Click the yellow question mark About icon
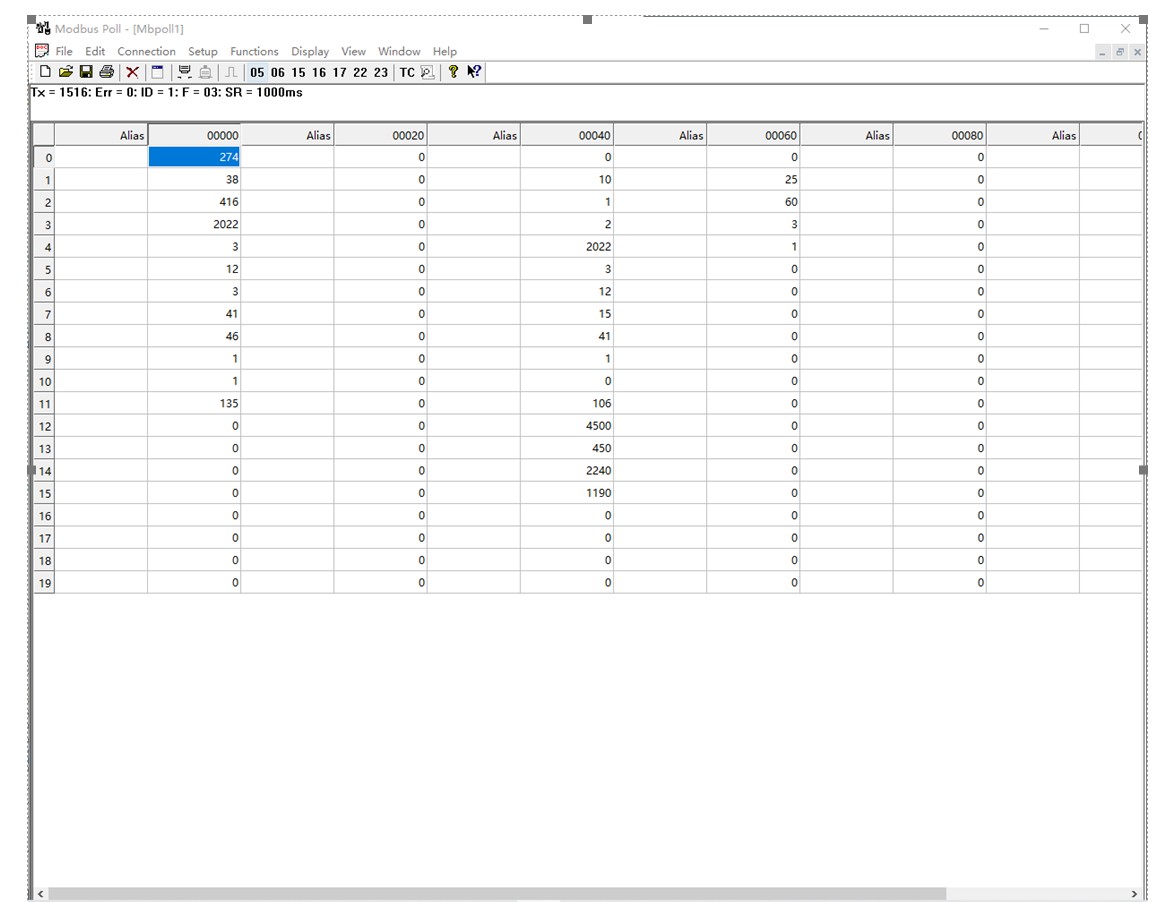This screenshot has height=902, width=1161. pyautogui.click(x=453, y=72)
